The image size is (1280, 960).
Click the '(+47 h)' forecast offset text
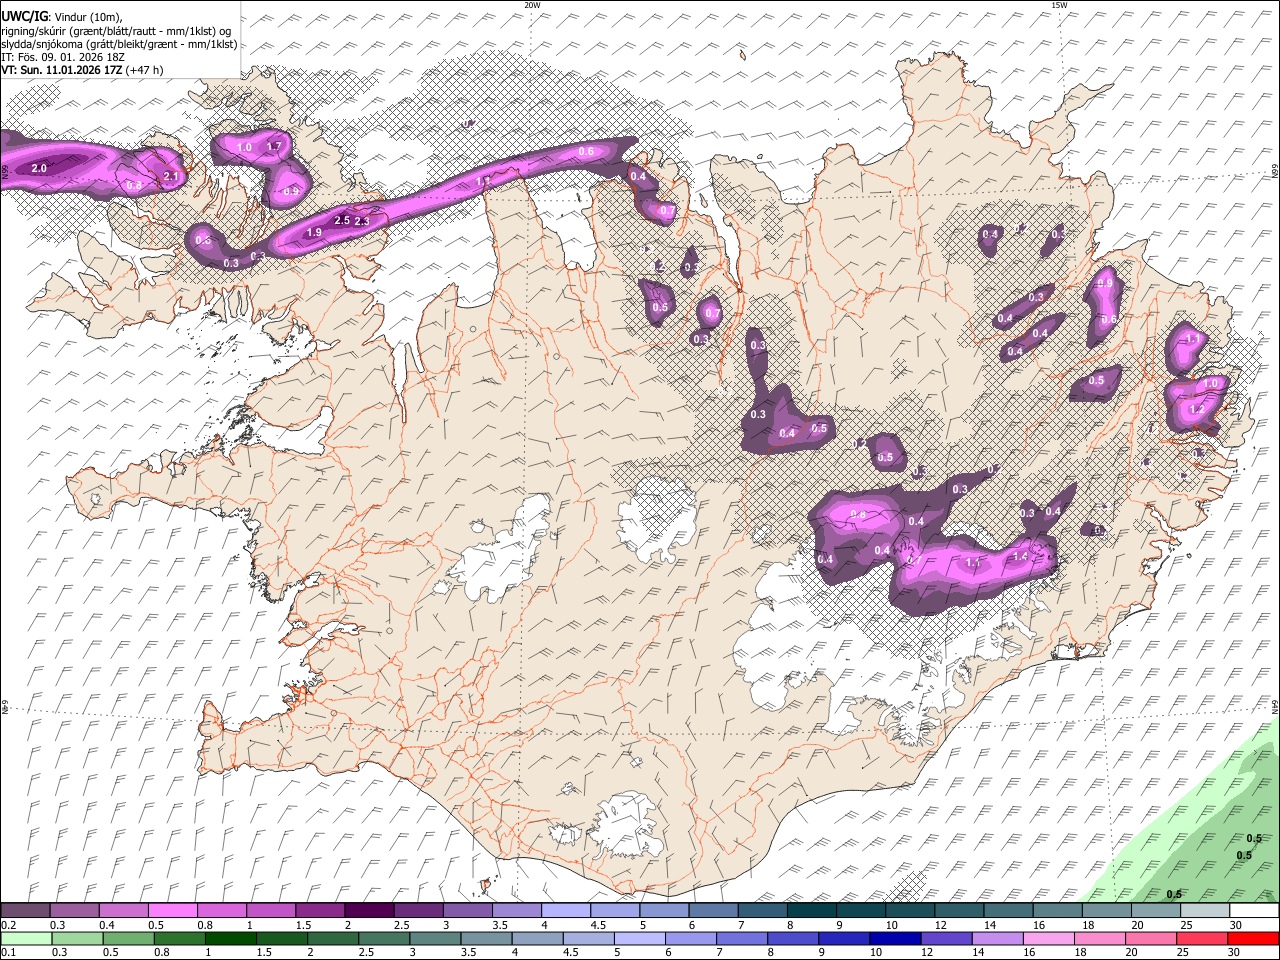click(145, 70)
